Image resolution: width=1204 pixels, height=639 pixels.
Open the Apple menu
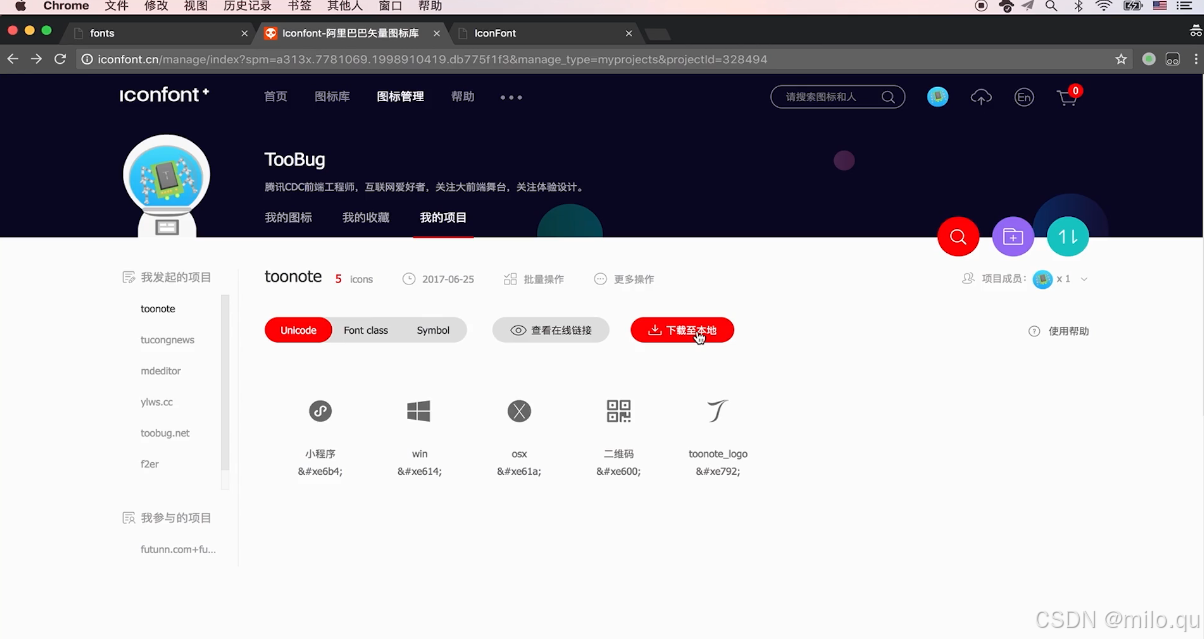click(20, 6)
